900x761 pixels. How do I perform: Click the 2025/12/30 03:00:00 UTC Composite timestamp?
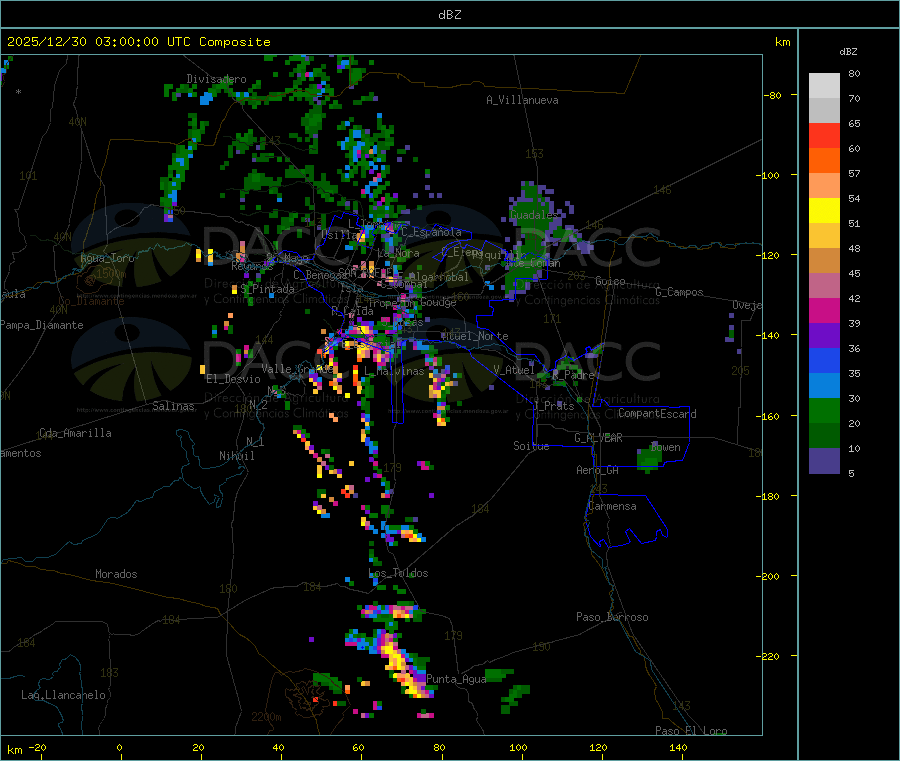coord(138,42)
